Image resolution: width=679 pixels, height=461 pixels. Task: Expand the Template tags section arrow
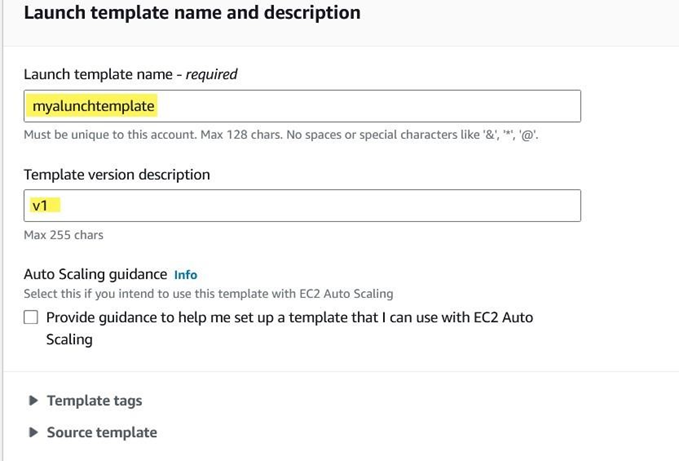point(34,401)
